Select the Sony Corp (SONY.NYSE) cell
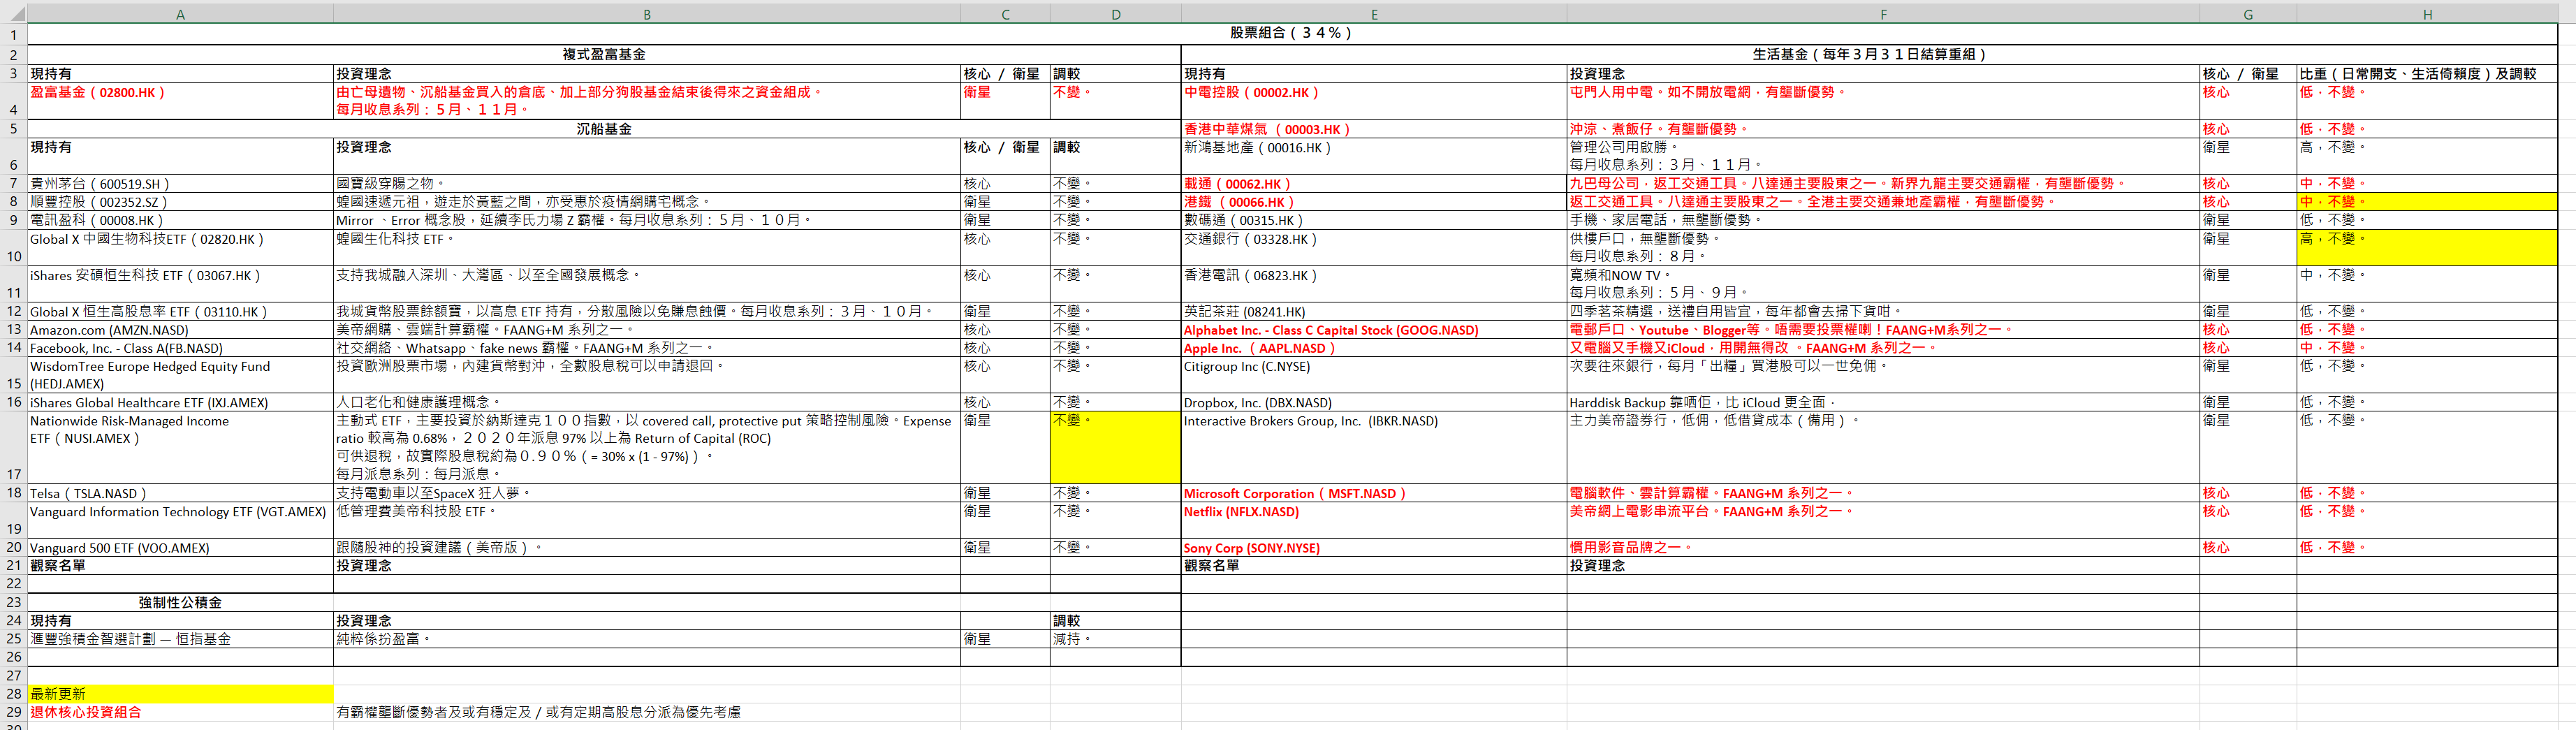Viewport: 2576px width, 730px height. click(x=1374, y=548)
